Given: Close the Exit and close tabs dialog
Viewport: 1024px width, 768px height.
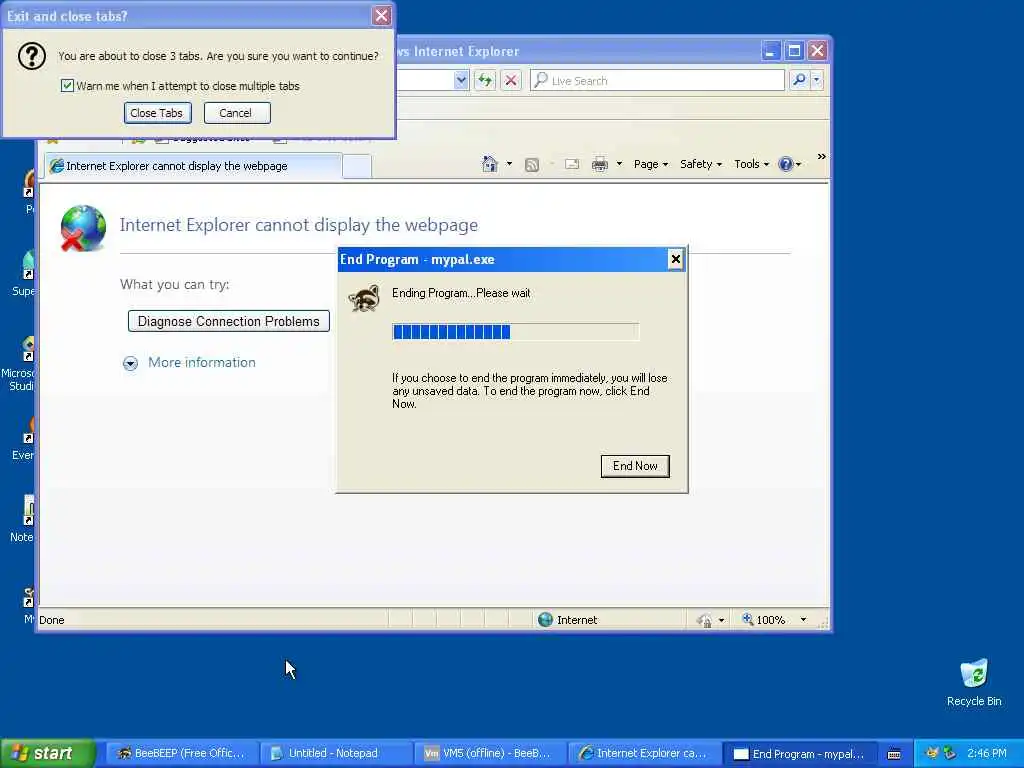Looking at the screenshot, I should pos(381,16).
